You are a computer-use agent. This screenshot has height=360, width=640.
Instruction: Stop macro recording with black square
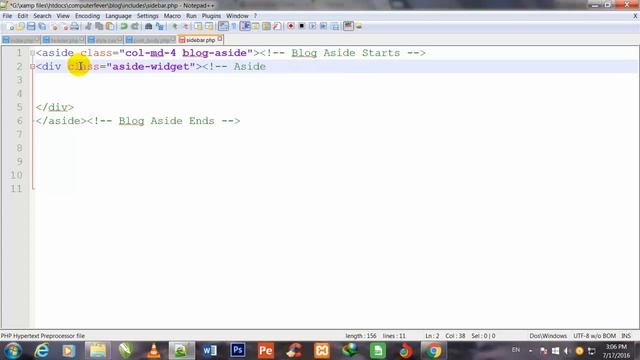point(302,27)
